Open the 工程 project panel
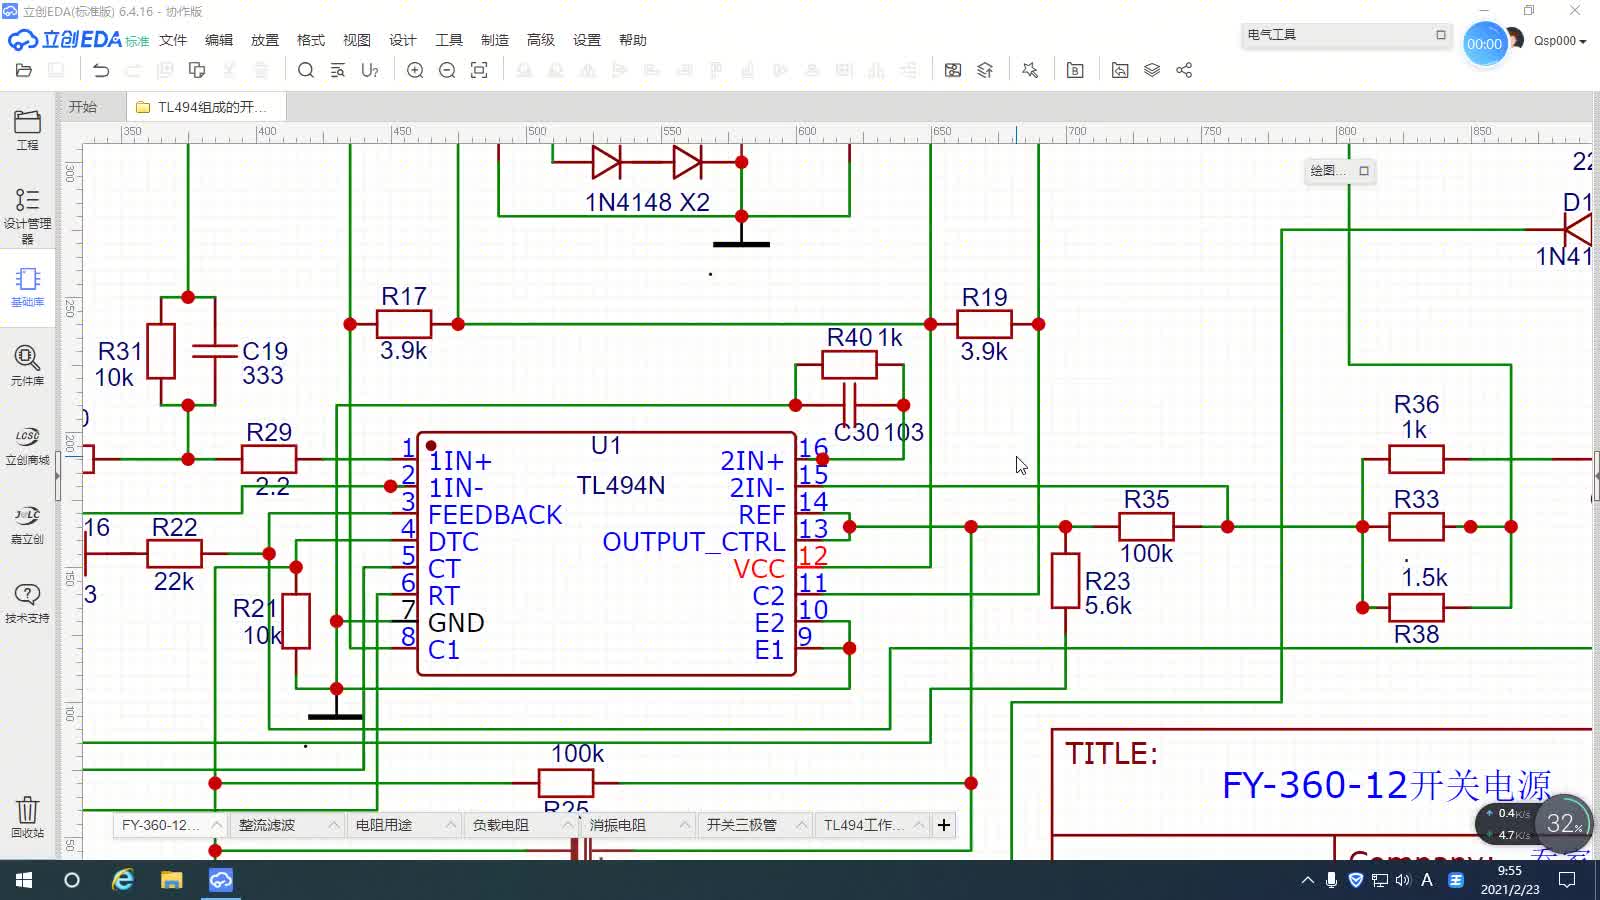 [27, 130]
